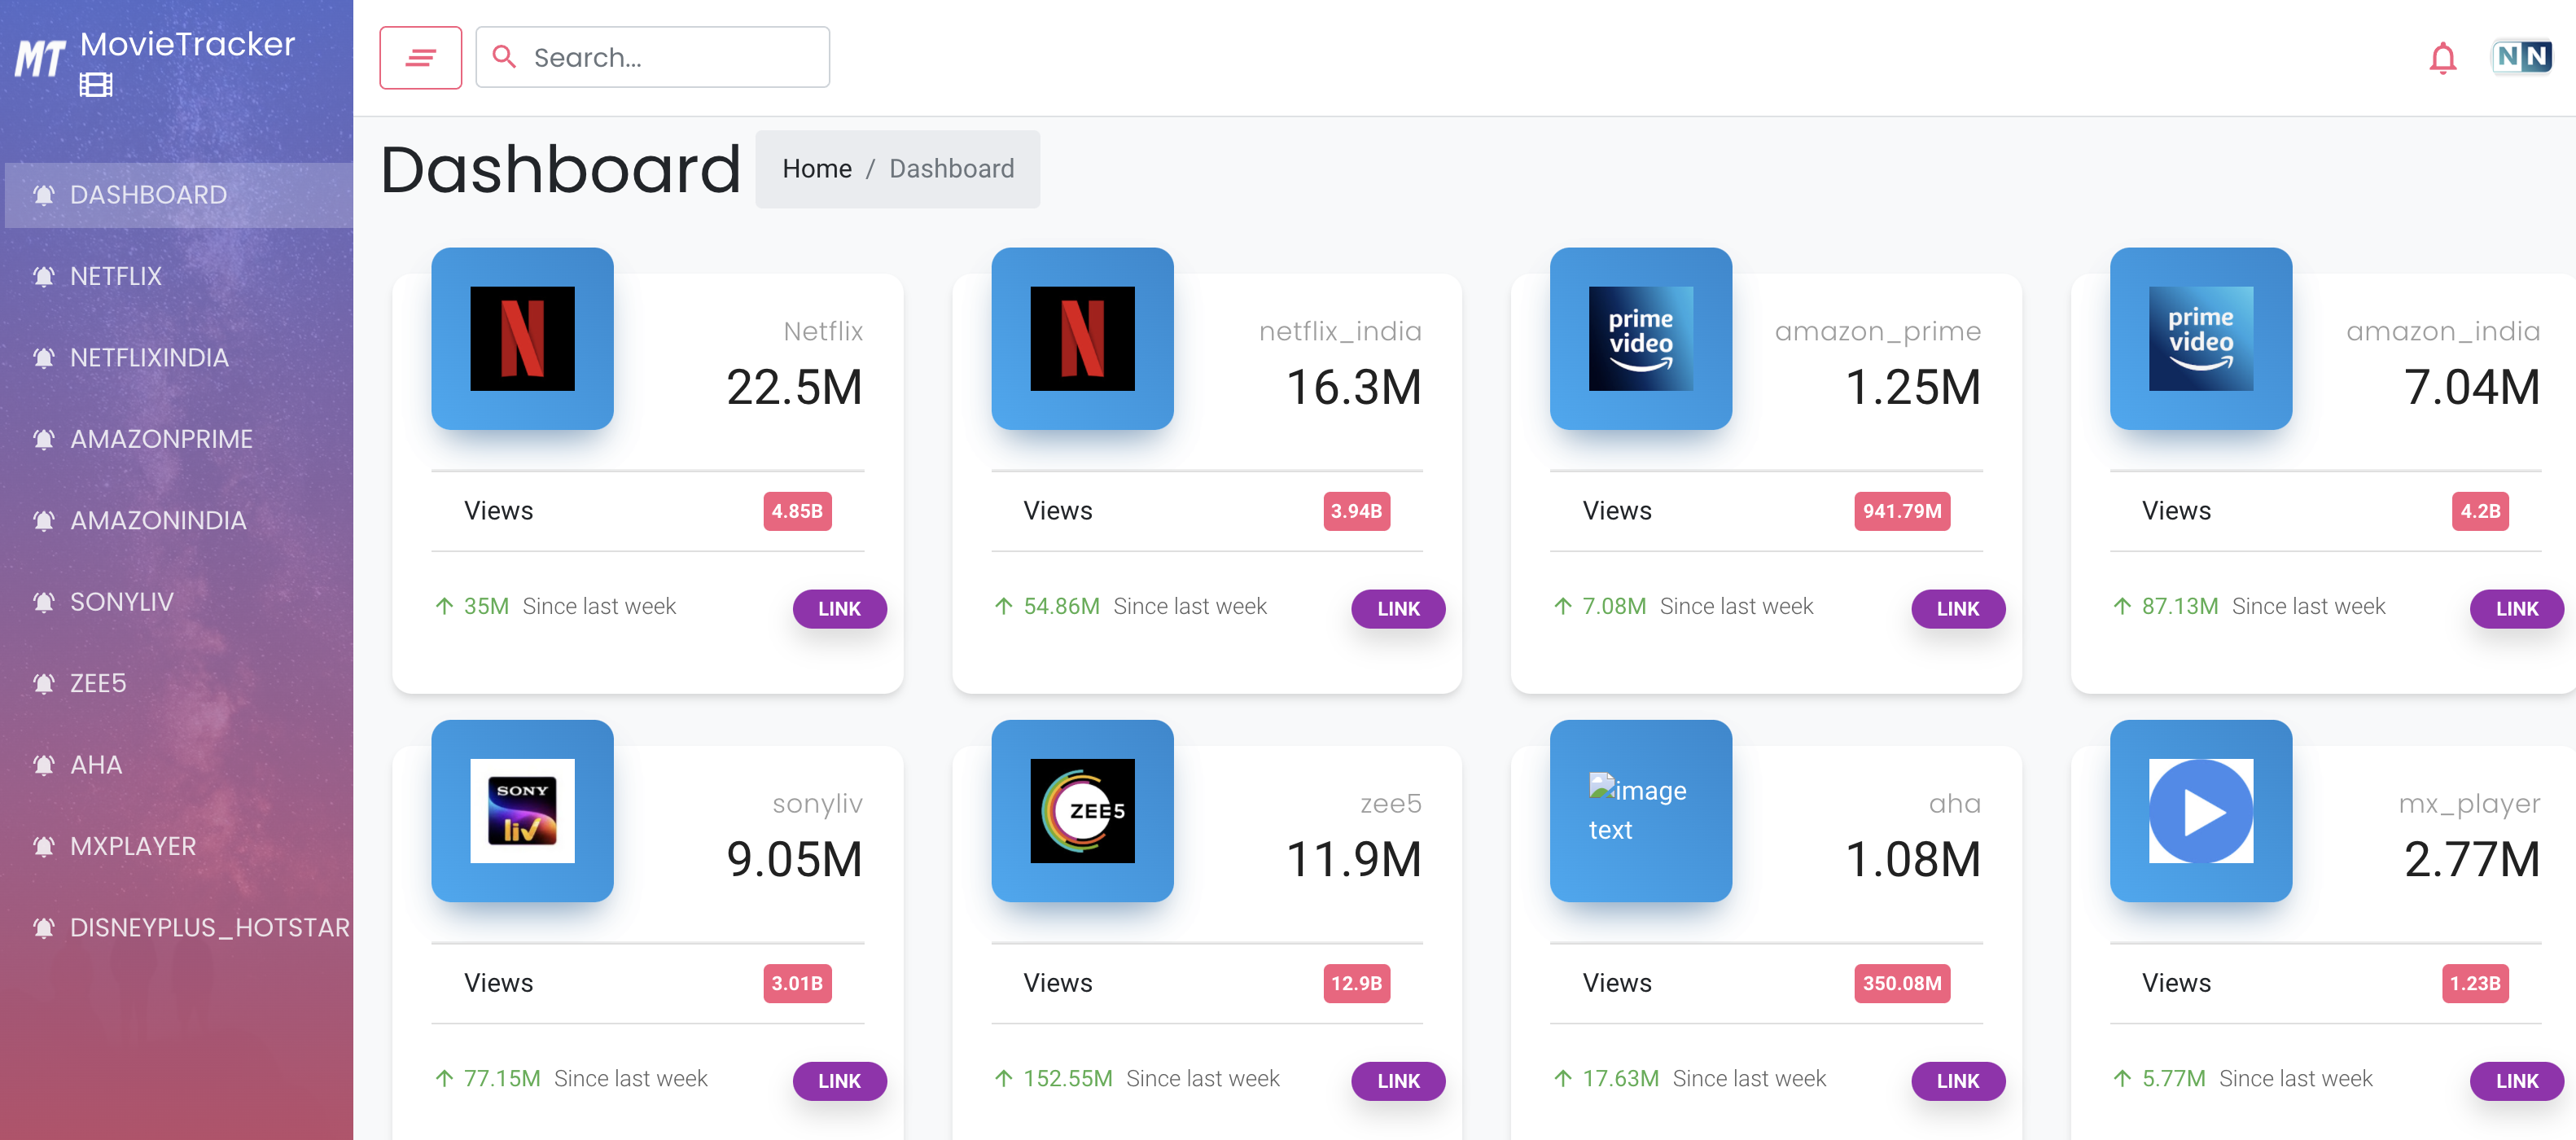Viewport: 2576px width, 1140px height.
Task: Click LINK button on mx_player card
Action: pos(2517,1081)
